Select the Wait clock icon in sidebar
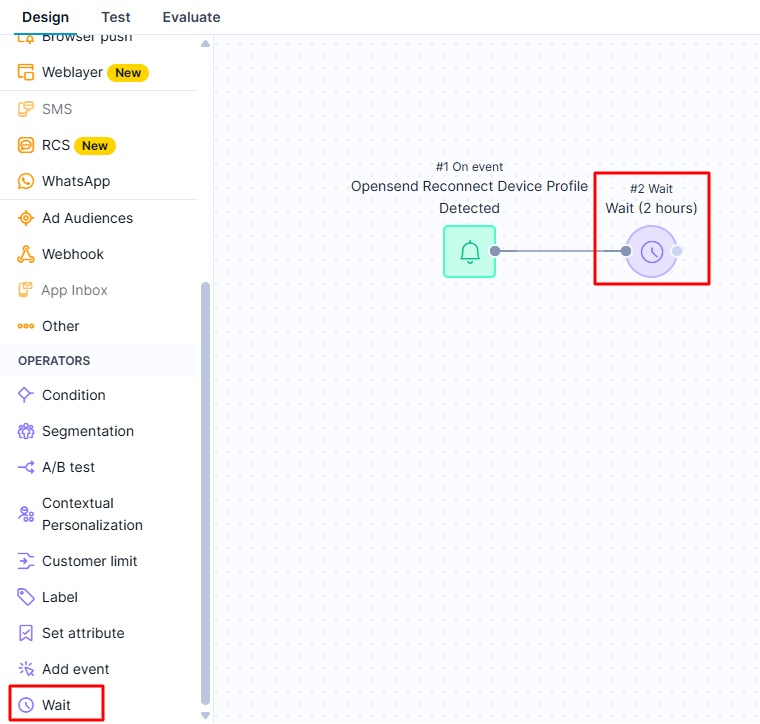The height and width of the screenshot is (724, 760). pyautogui.click(x=26, y=705)
